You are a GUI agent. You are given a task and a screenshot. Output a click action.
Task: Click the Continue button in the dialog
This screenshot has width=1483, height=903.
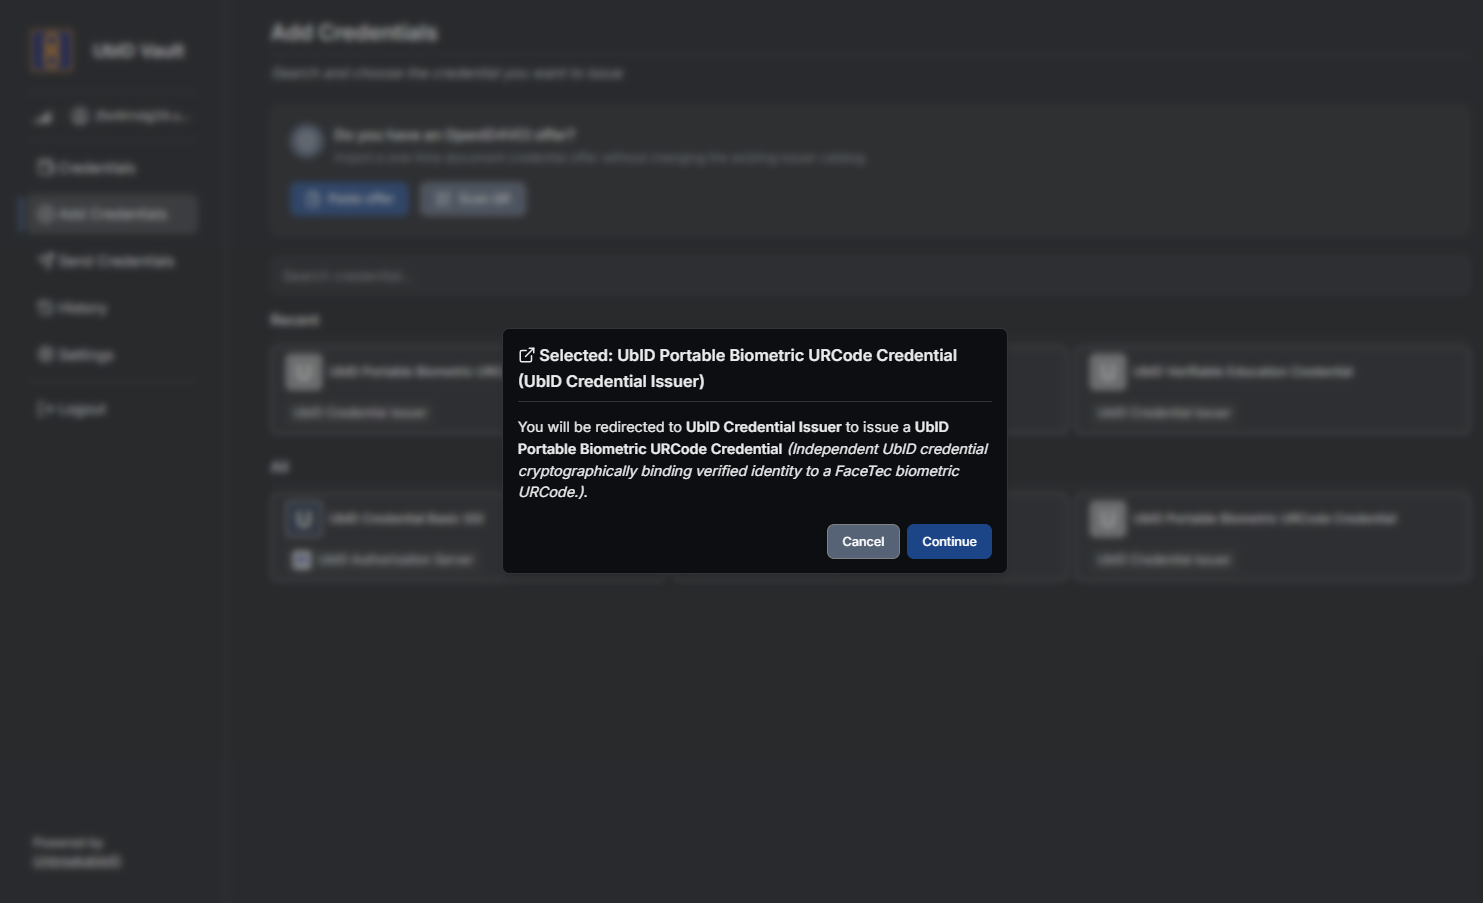tap(949, 541)
